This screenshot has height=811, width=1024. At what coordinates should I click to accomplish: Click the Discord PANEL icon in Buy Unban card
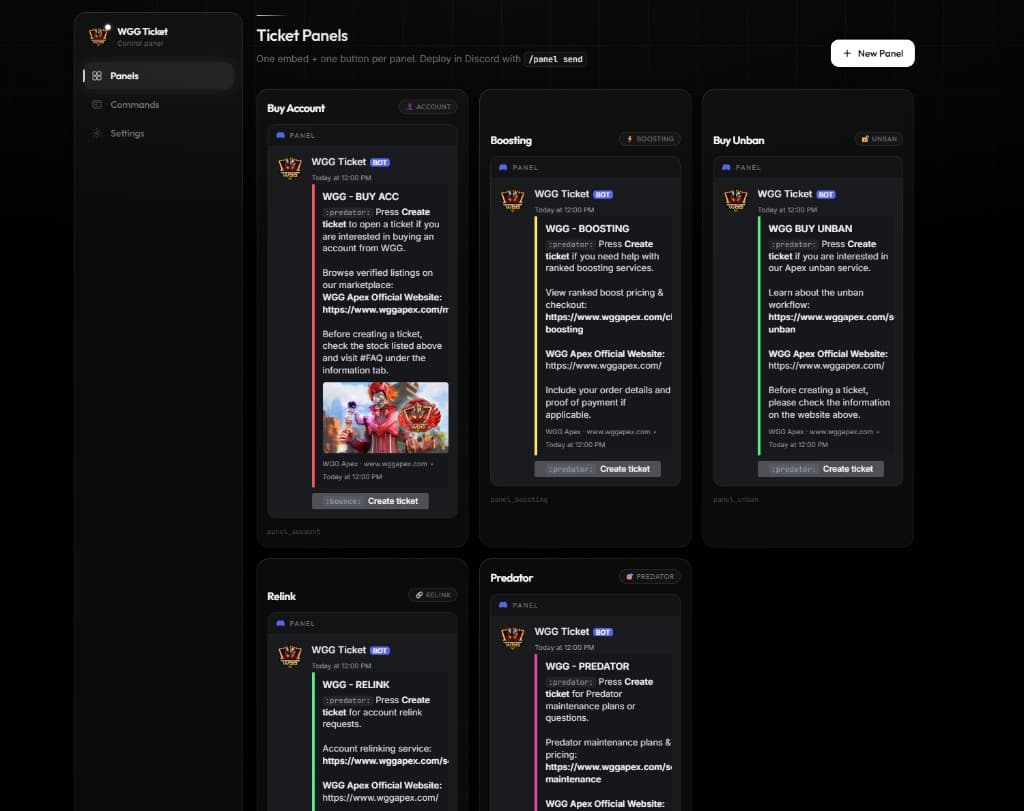[726, 167]
